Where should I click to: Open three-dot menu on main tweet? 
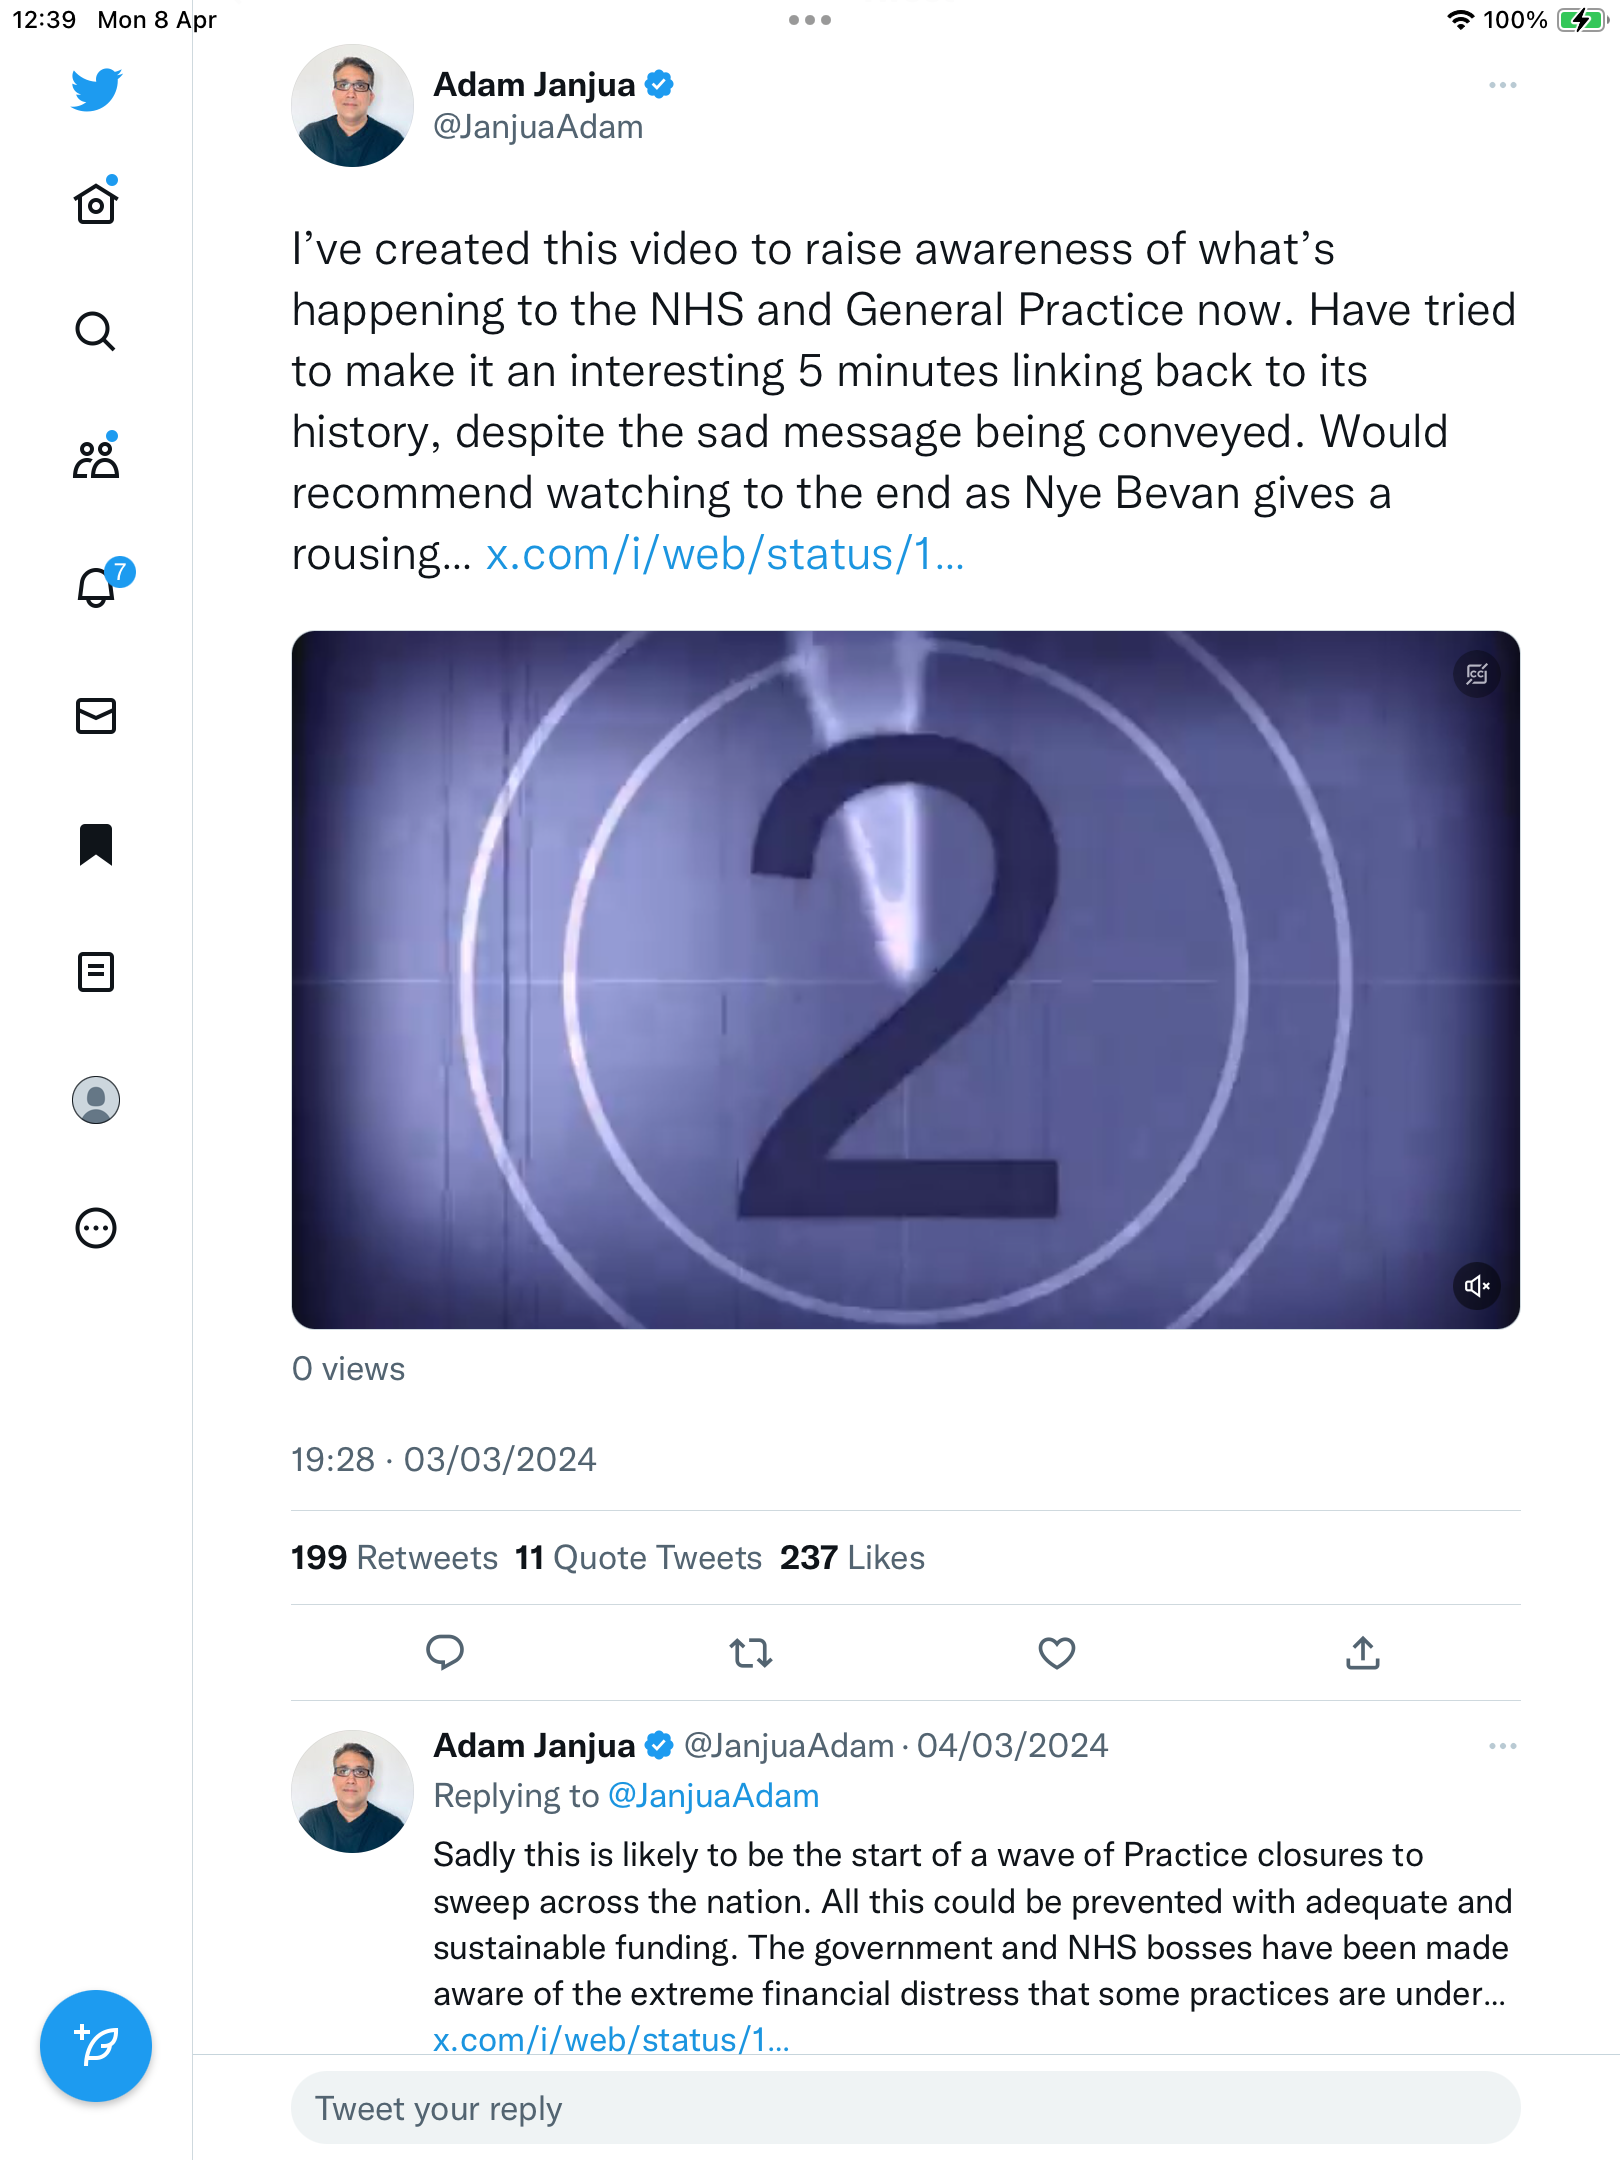[x=1502, y=86]
